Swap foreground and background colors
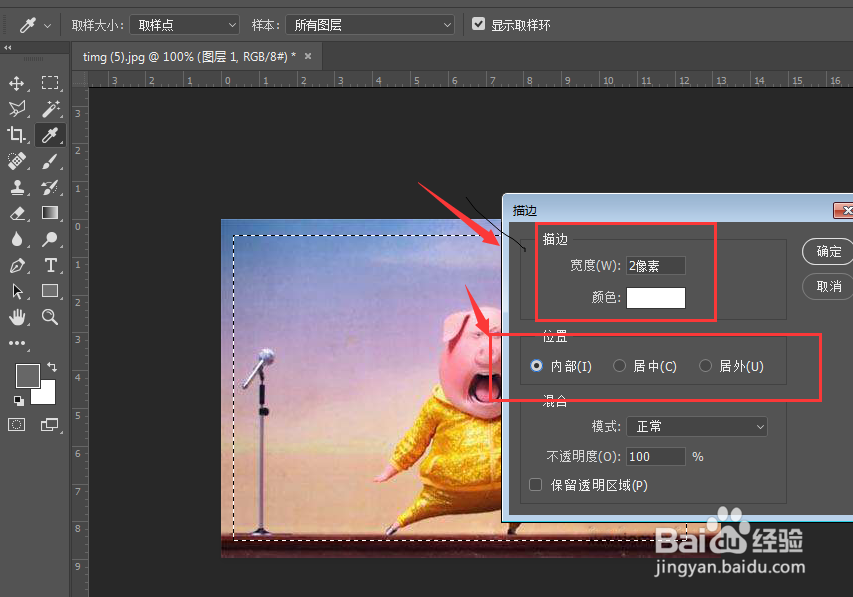Screen dimensions: 853x597 pyautogui.click(x=52, y=367)
